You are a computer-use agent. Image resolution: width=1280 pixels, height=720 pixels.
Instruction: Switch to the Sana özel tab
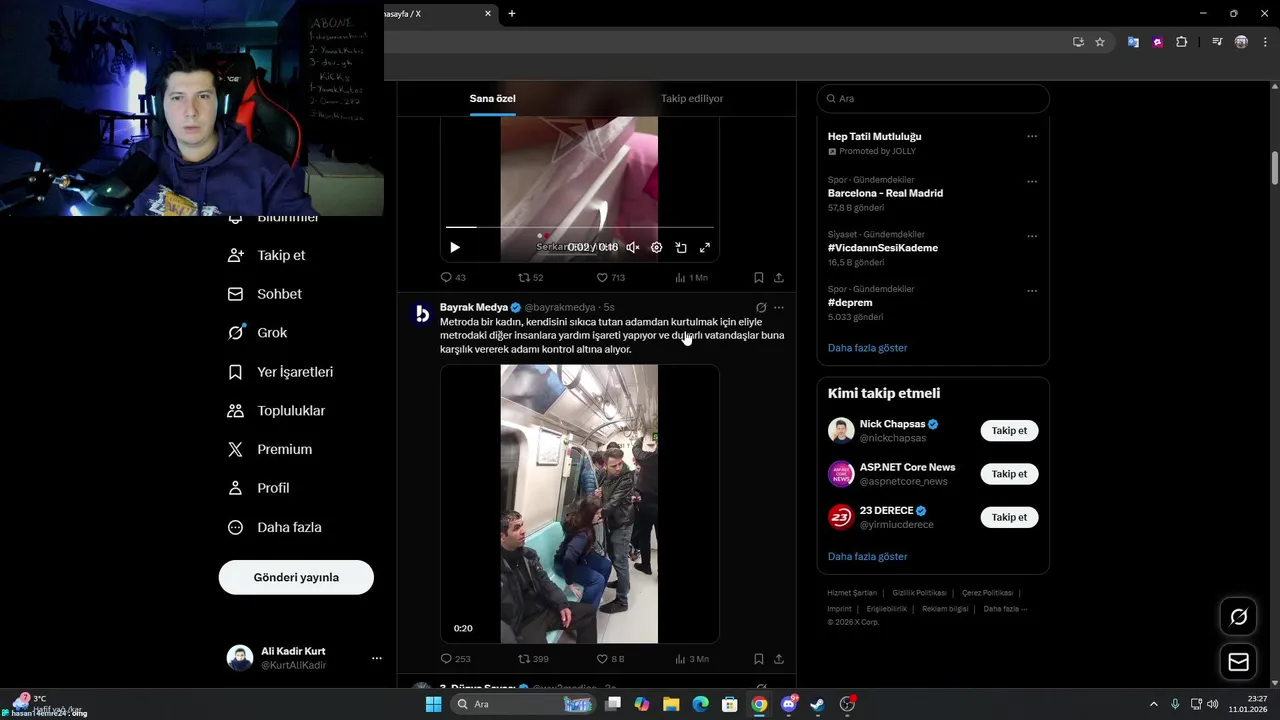point(492,98)
